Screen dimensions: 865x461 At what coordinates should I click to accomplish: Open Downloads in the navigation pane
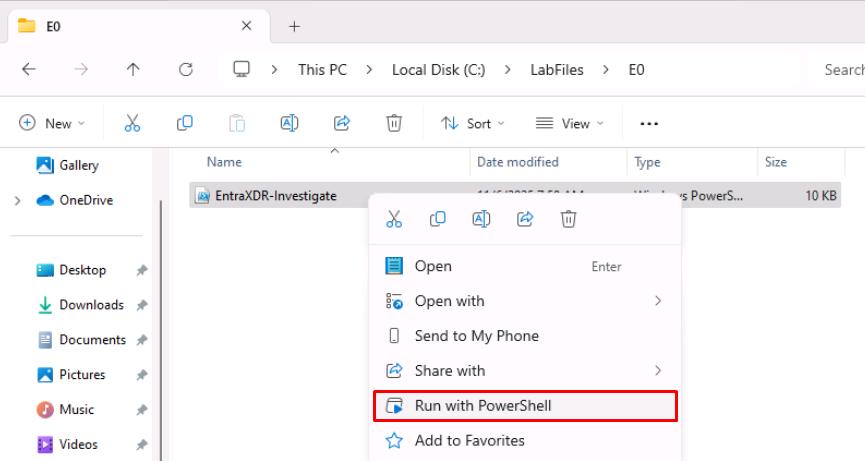point(91,305)
